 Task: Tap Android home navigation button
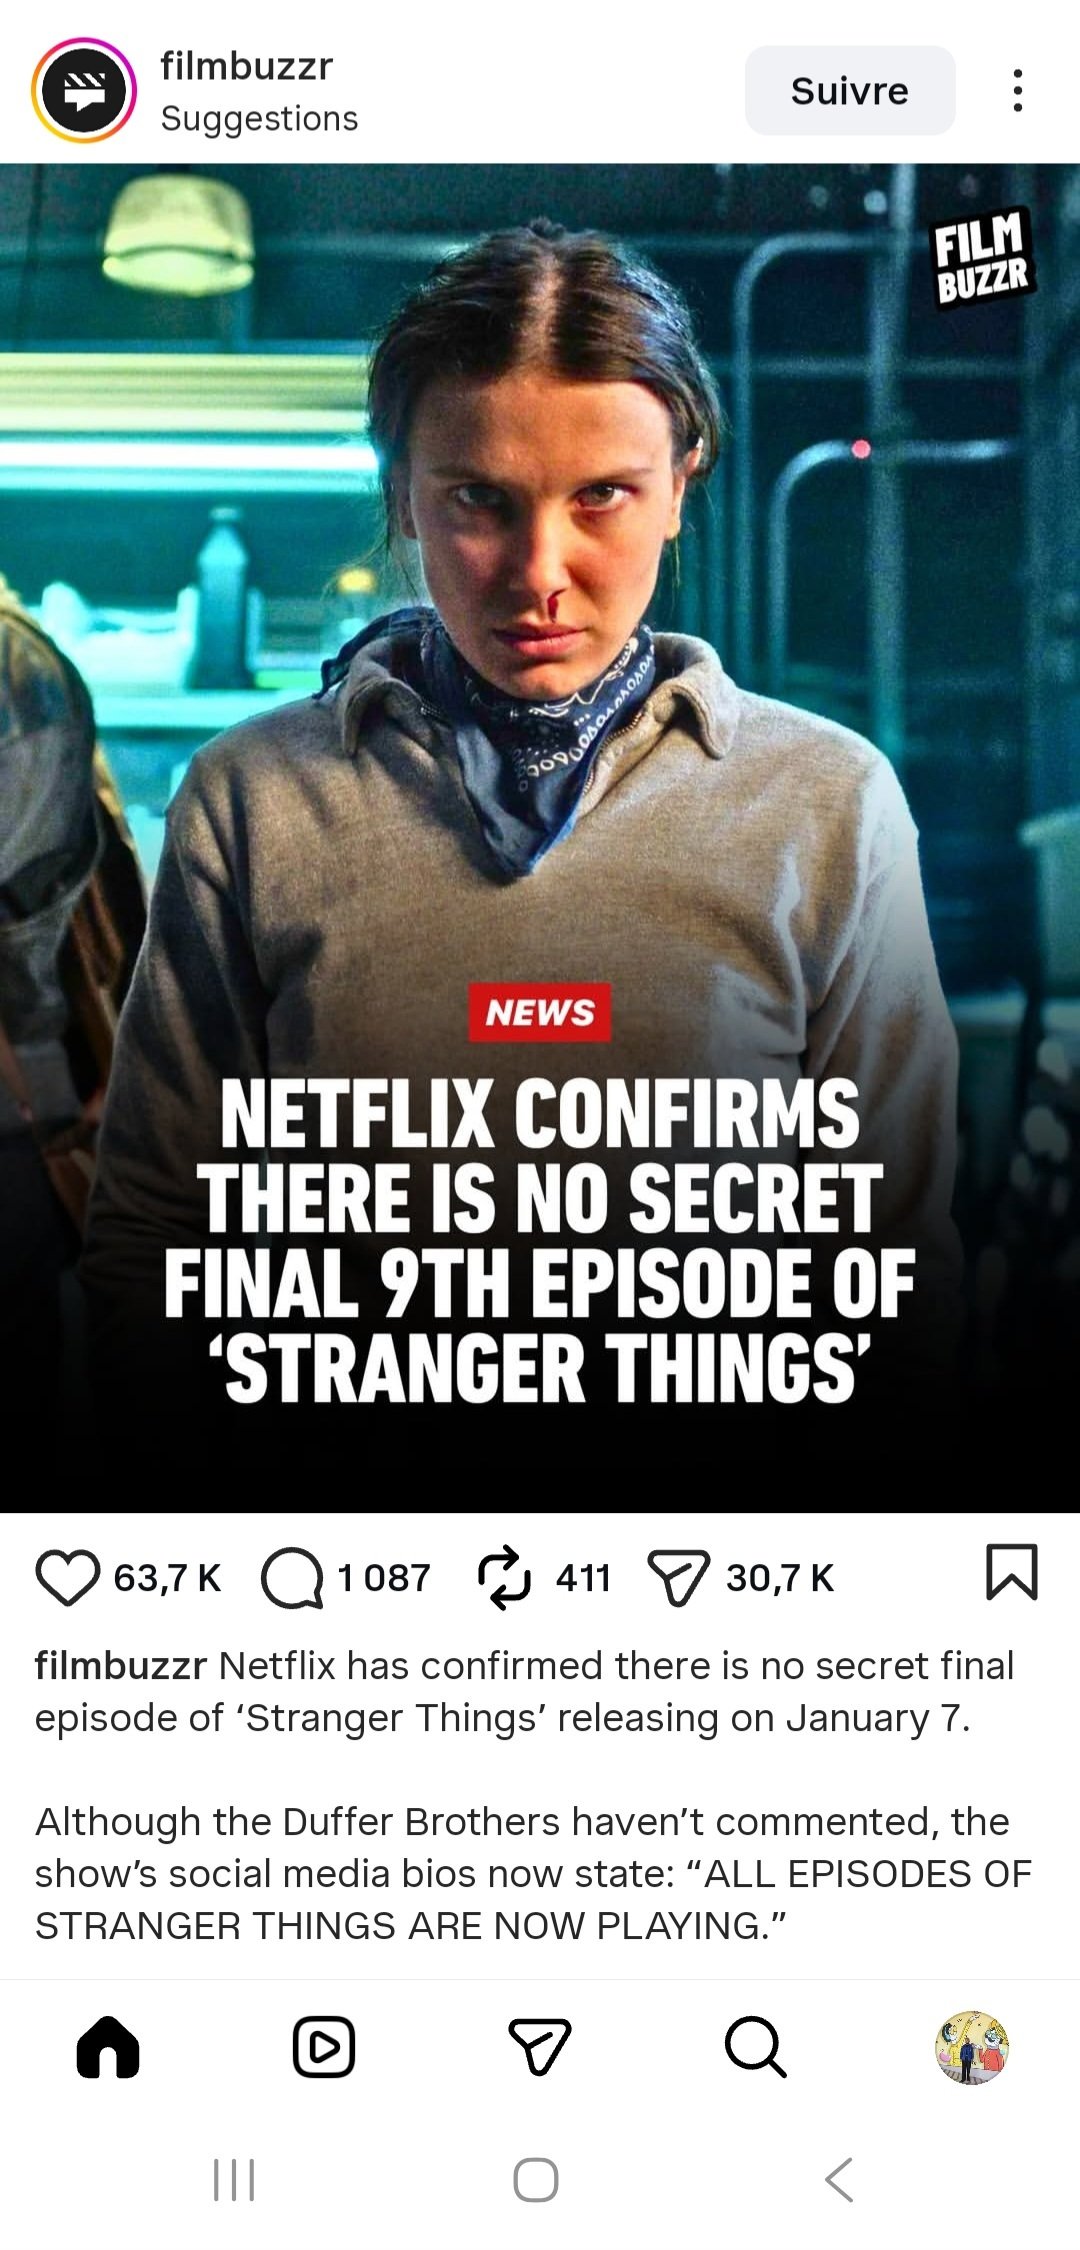pos(536,2180)
